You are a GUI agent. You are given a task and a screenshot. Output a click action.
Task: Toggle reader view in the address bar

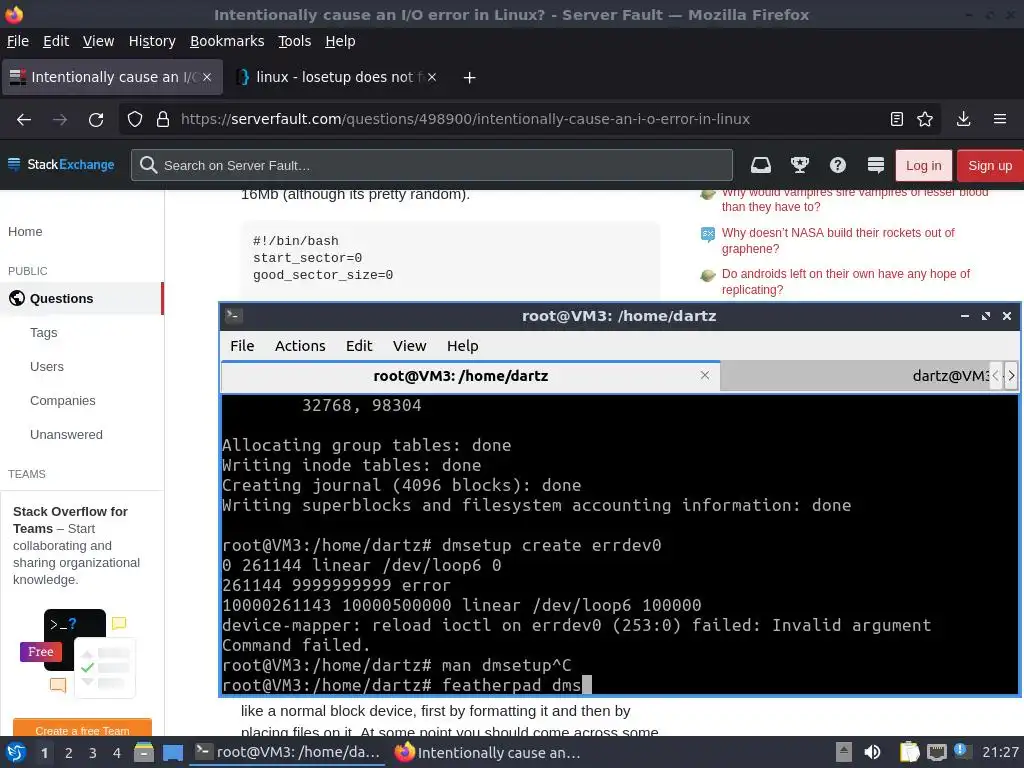(x=897, y=119)
